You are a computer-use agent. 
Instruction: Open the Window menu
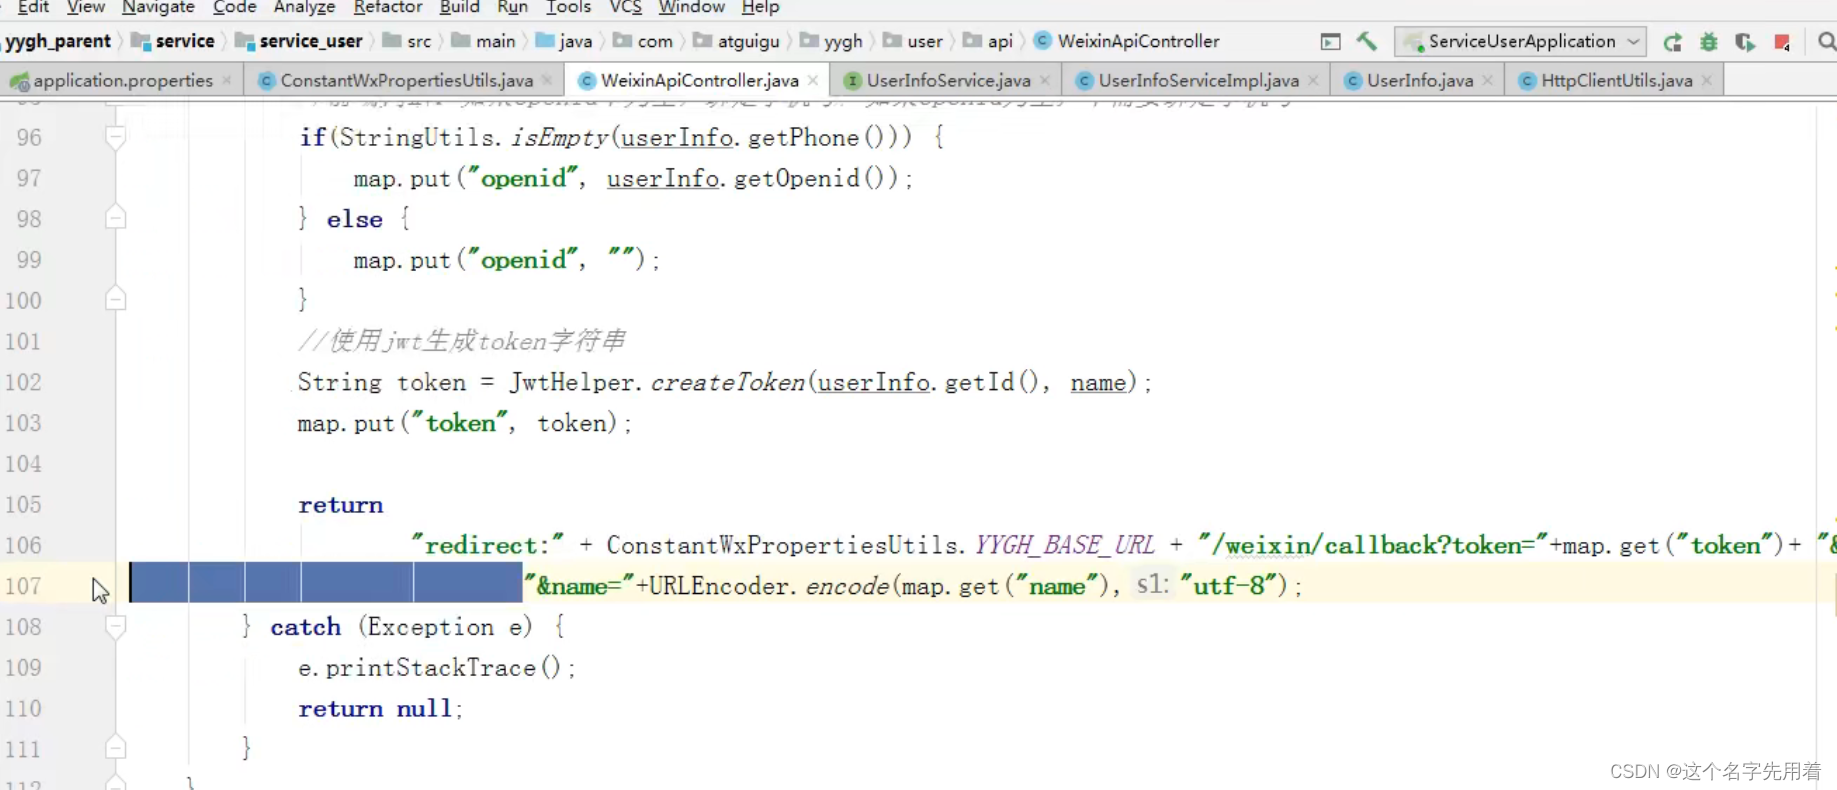(x=691, y=7)
